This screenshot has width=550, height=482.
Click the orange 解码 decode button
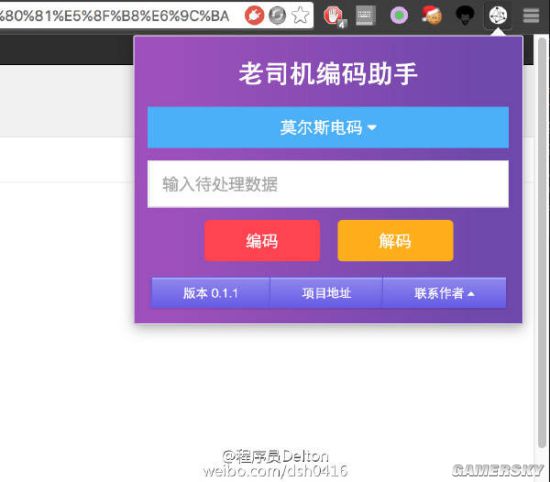(x=395, y=241)
